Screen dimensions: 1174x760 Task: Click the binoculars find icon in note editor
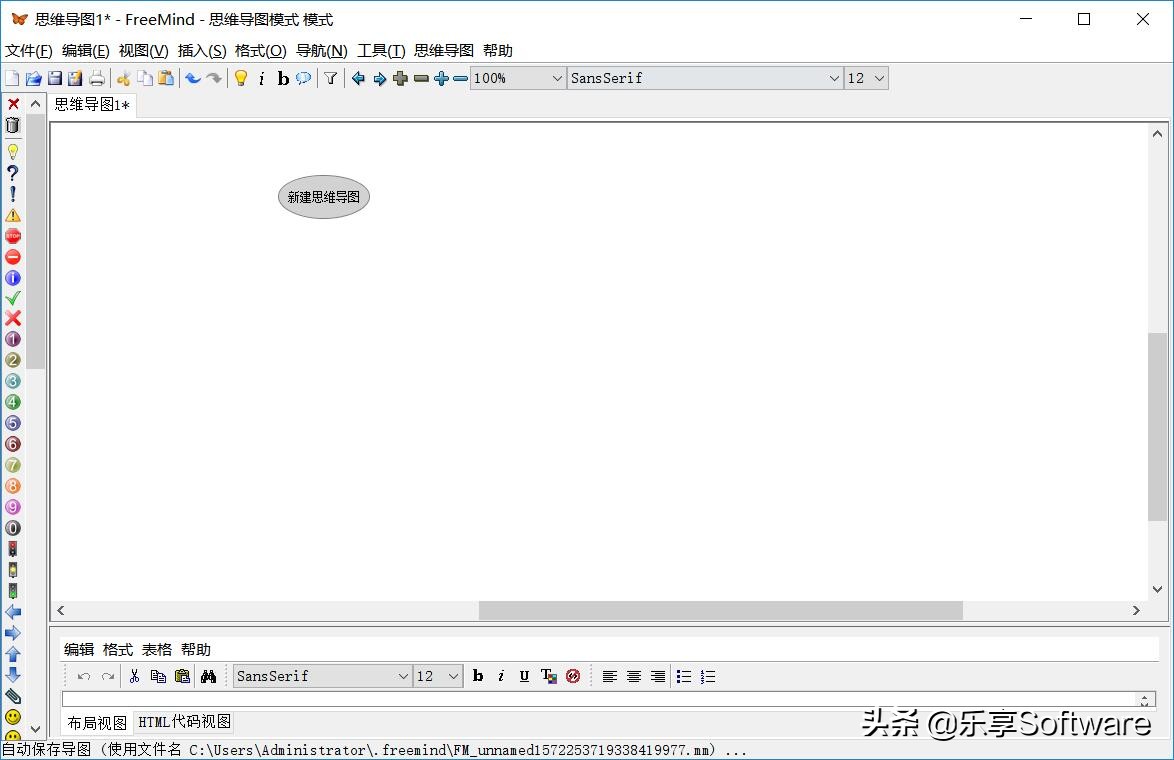point(208,677)
